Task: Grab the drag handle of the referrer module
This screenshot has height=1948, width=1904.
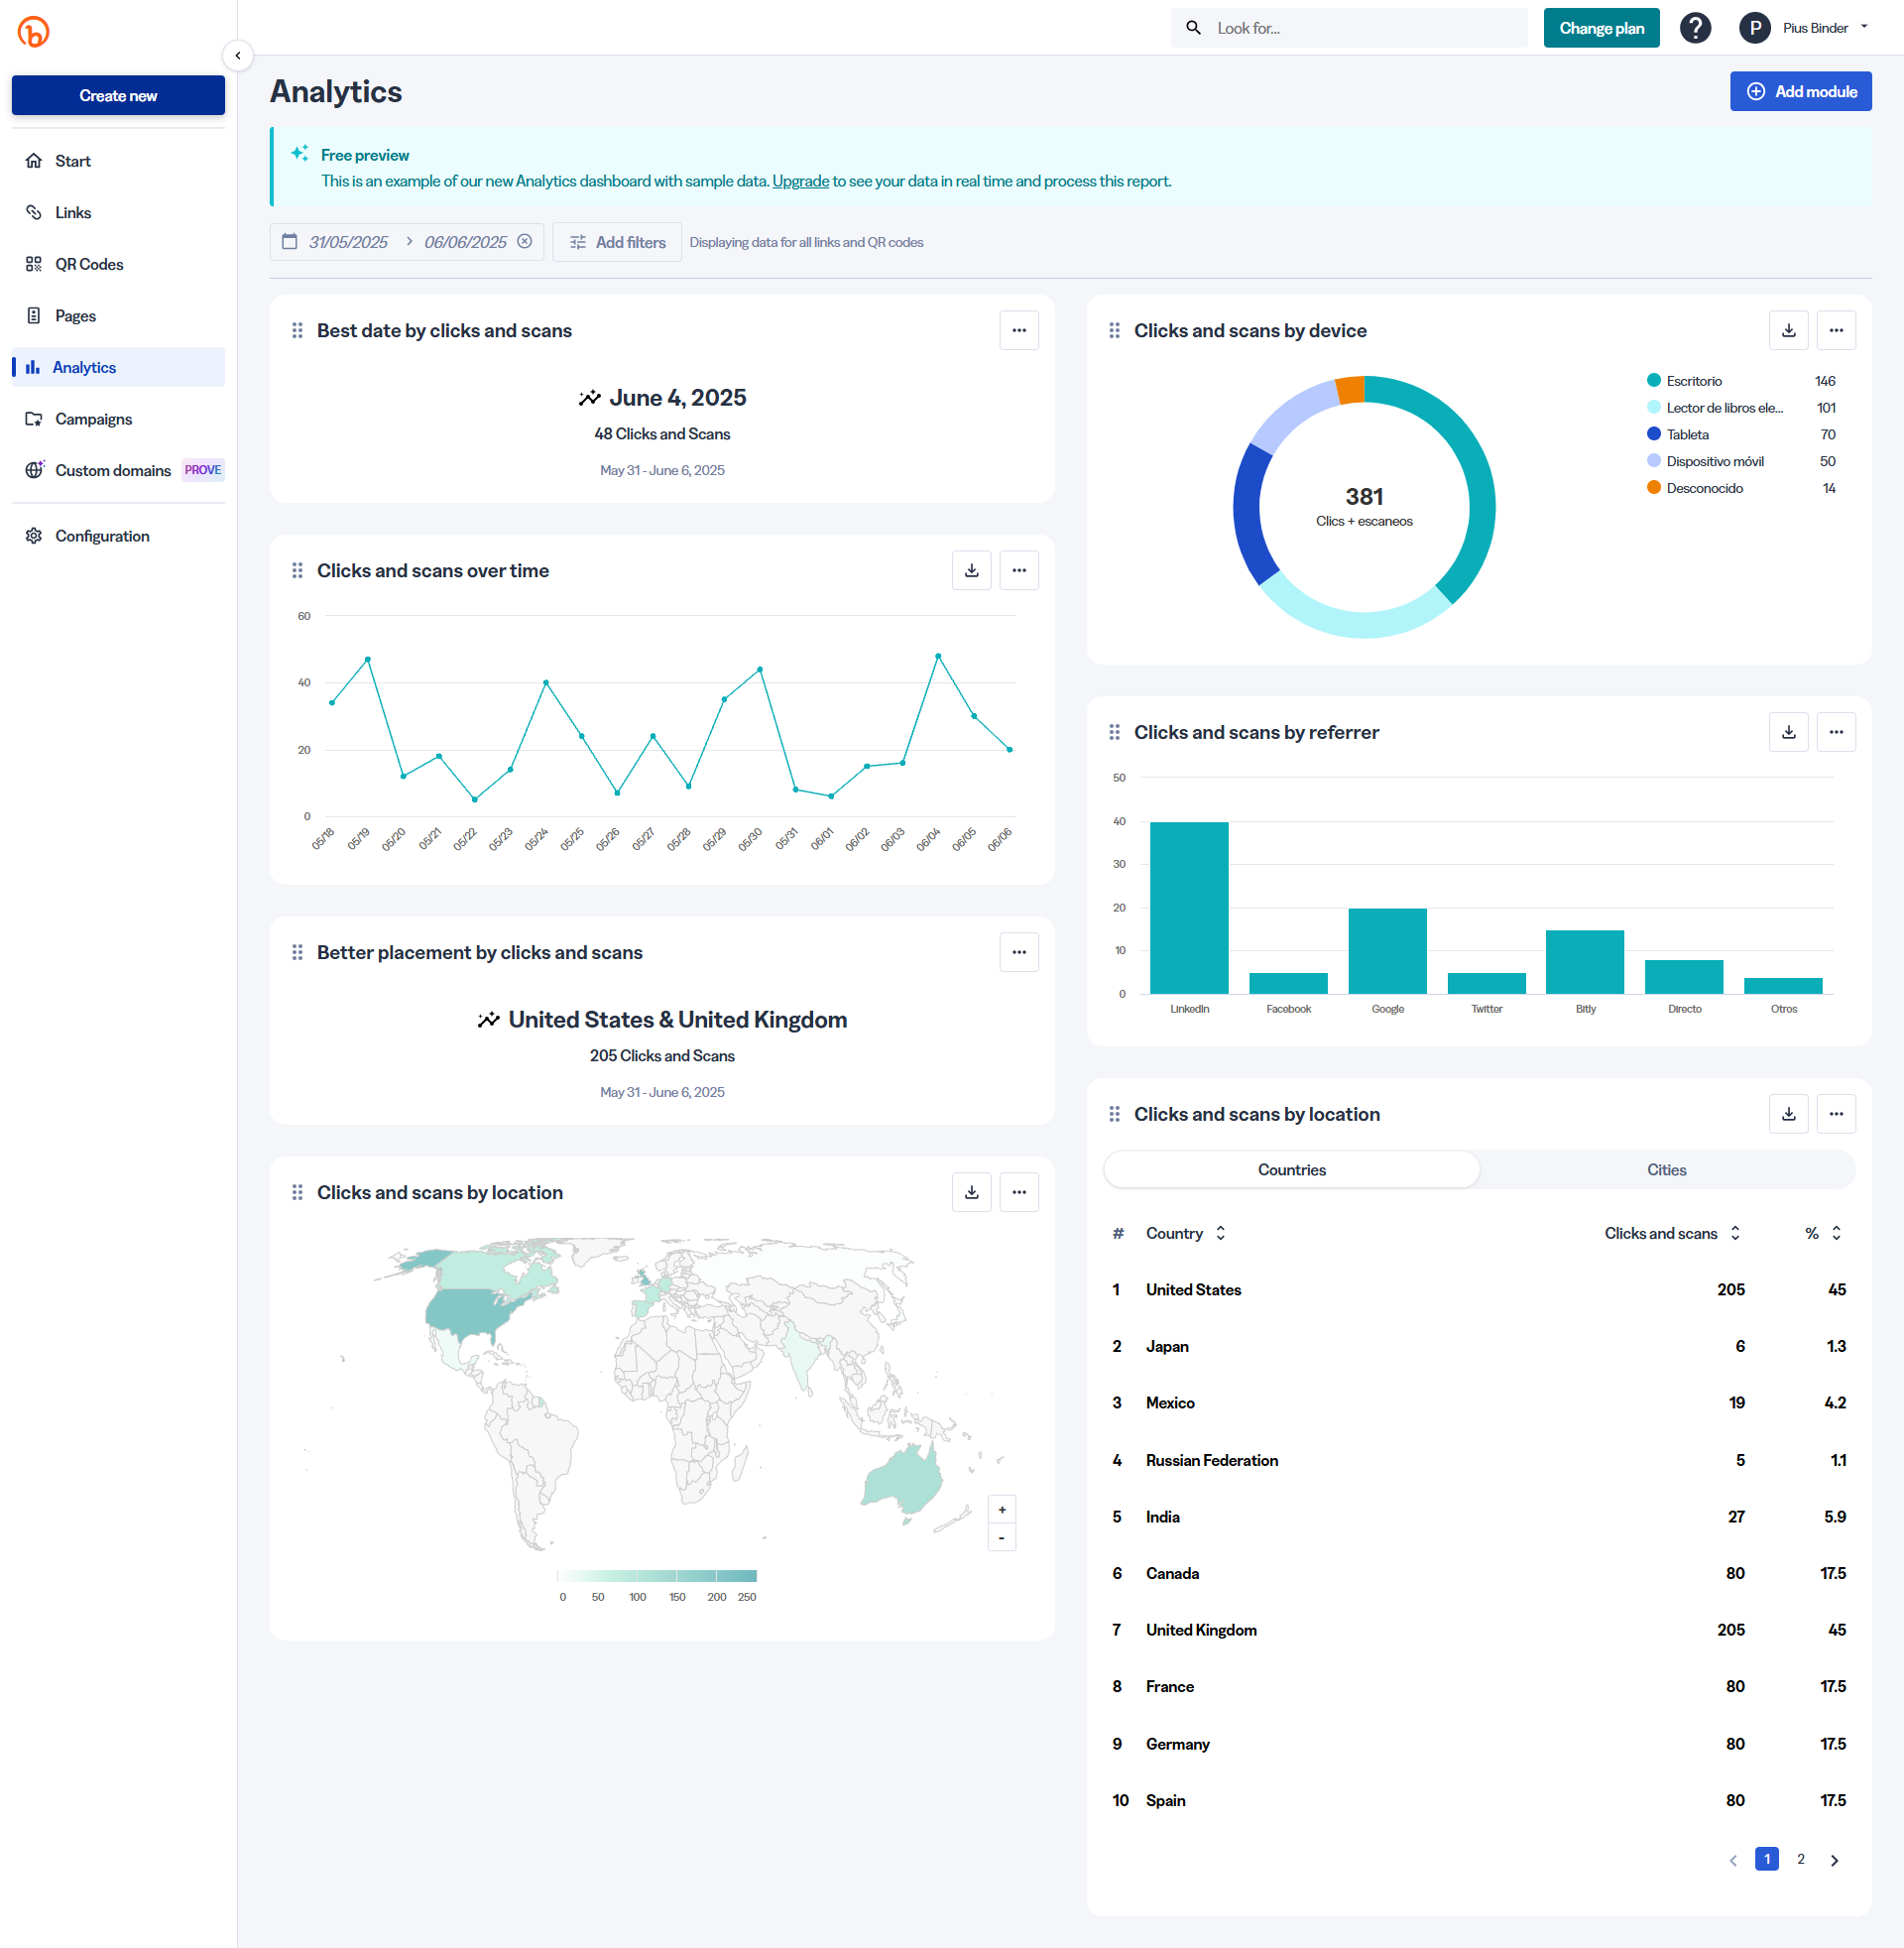Action: point(1114,732)
